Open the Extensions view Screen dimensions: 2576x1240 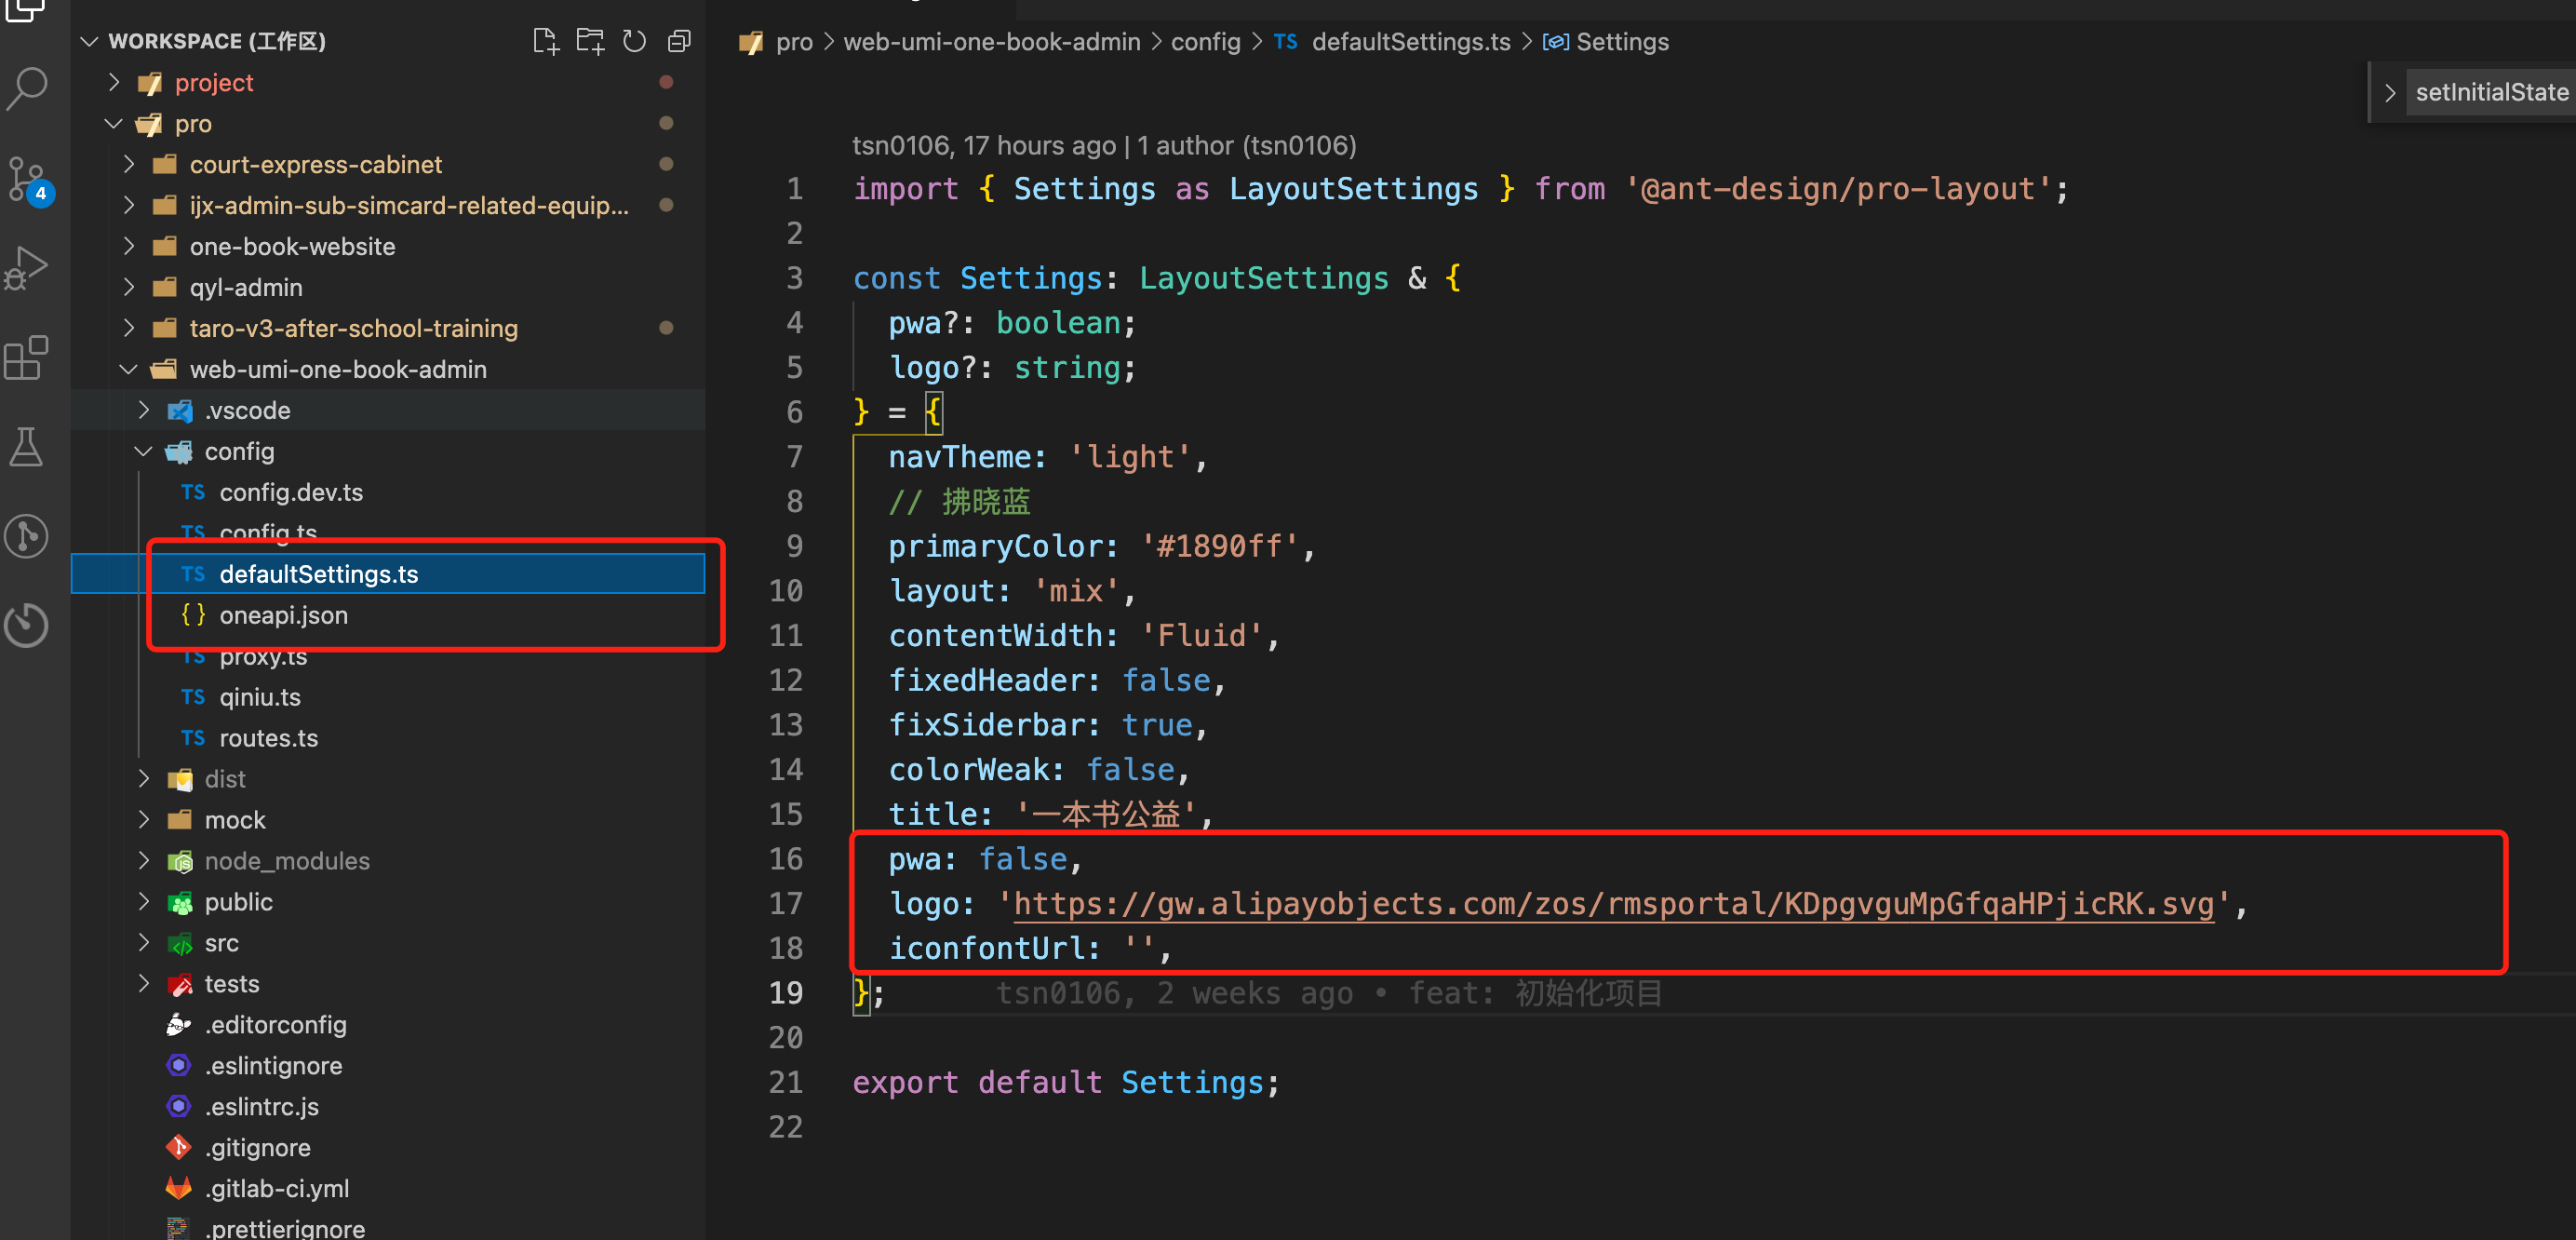(x=27, y=357)
